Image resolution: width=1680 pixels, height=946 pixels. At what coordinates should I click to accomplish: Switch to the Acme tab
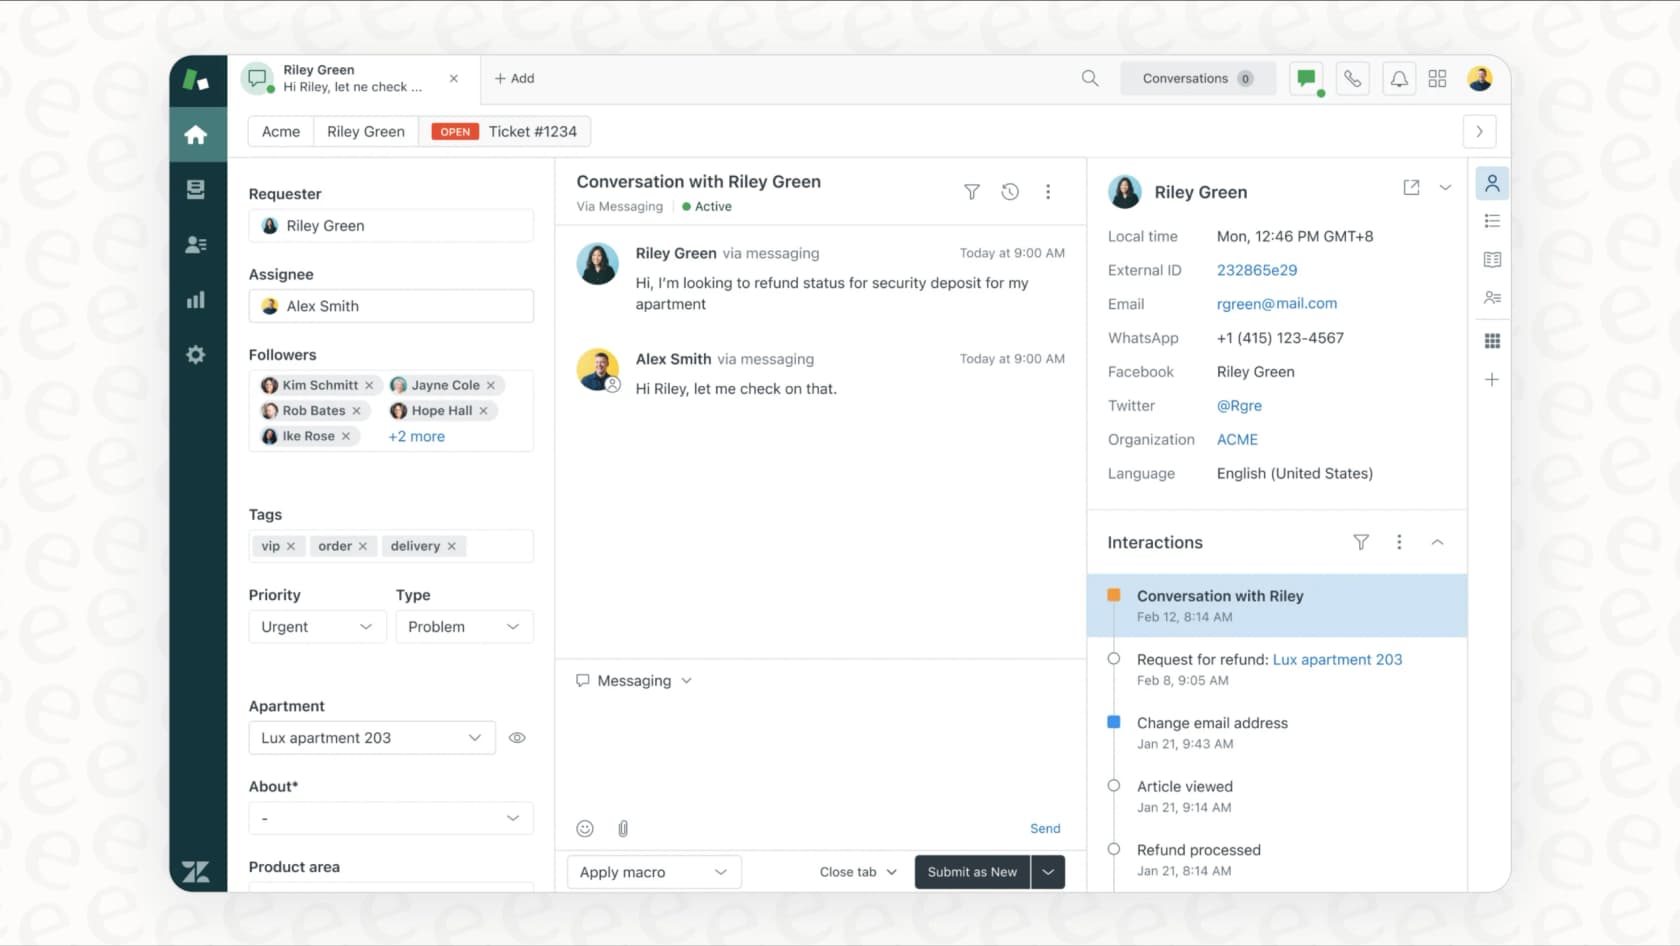click(281, 131)
